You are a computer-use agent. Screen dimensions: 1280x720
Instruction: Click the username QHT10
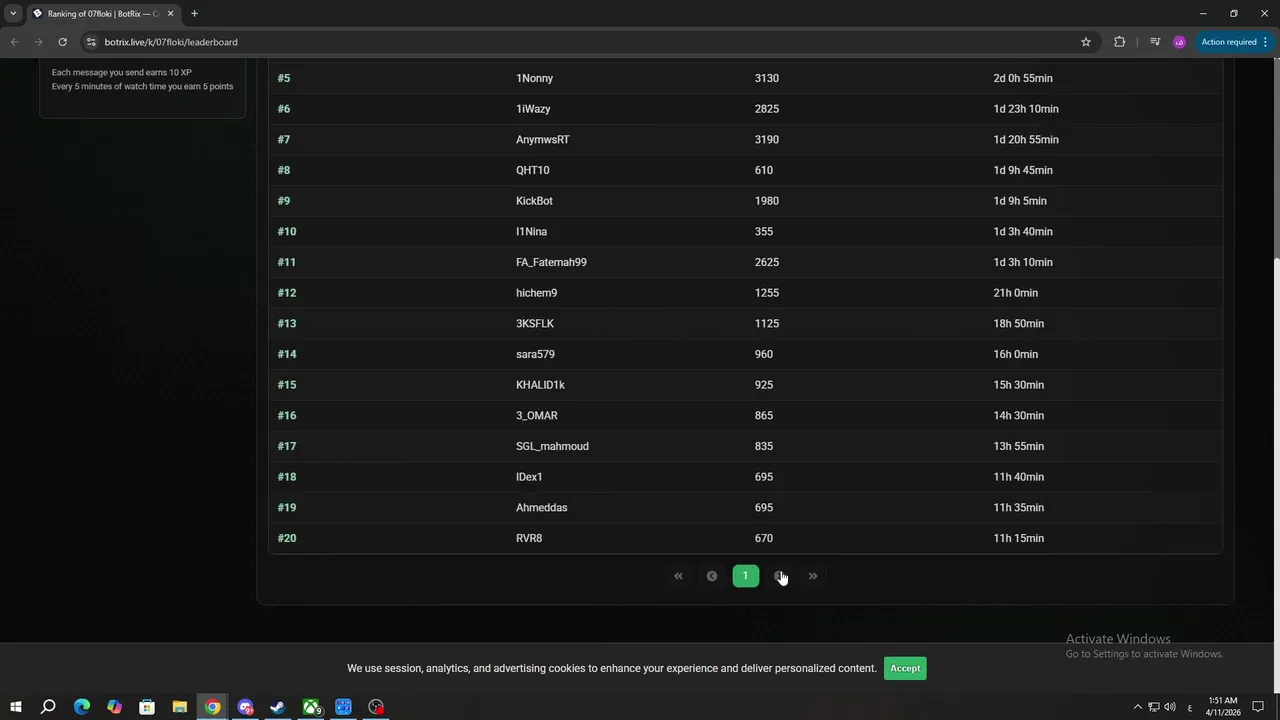[532, 170]
